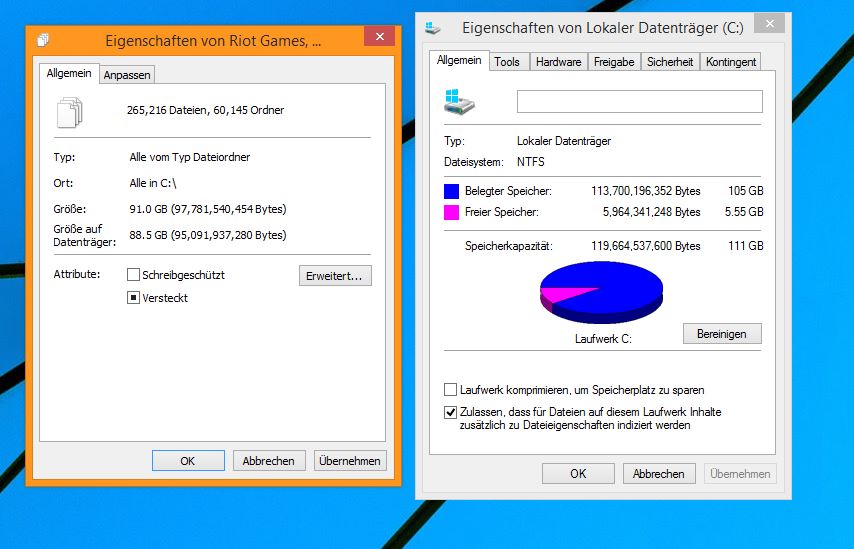Click the multiple-files icon in the Riot Games properties
The image size is (854, 549).
pyautogui.click(x=70, y=112)
